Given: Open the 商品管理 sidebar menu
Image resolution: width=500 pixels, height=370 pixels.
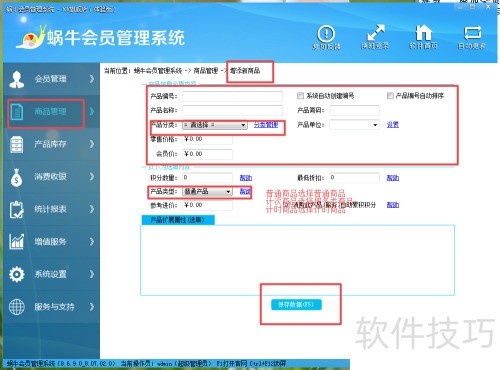Looking at the screenshot, I should 52,112.
